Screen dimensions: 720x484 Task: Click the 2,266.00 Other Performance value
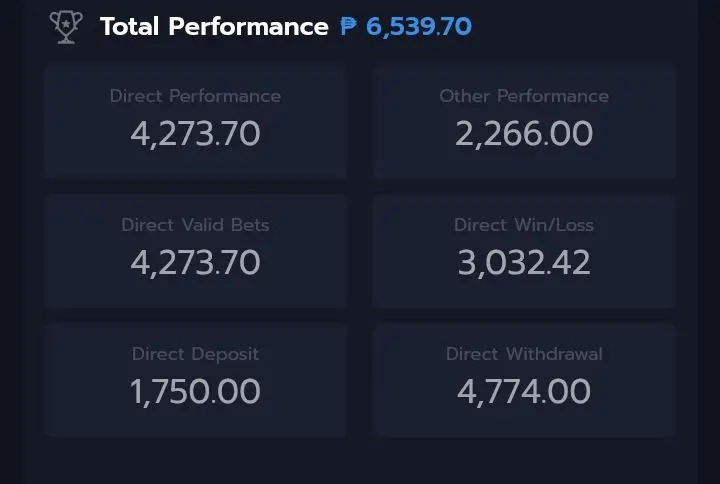click(x=524, y=134)
